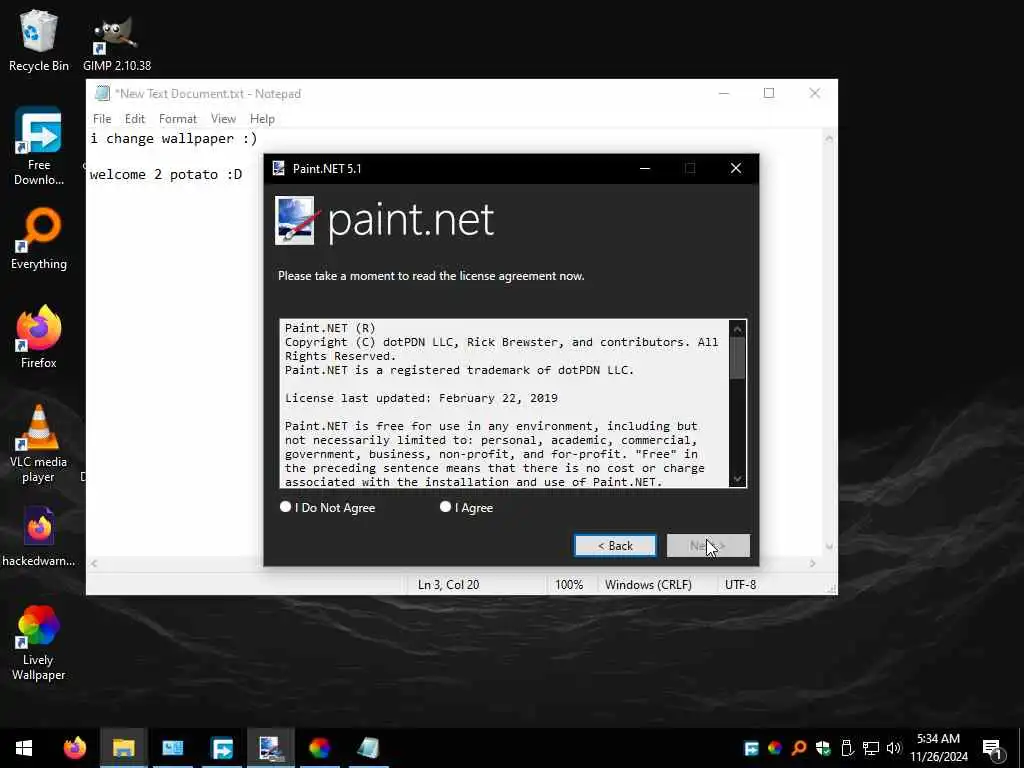This screenshot has height=768, width=1024.
Task: Click Notepad horizontal scrollbar right arrow
Action: (x=813, y=564)
